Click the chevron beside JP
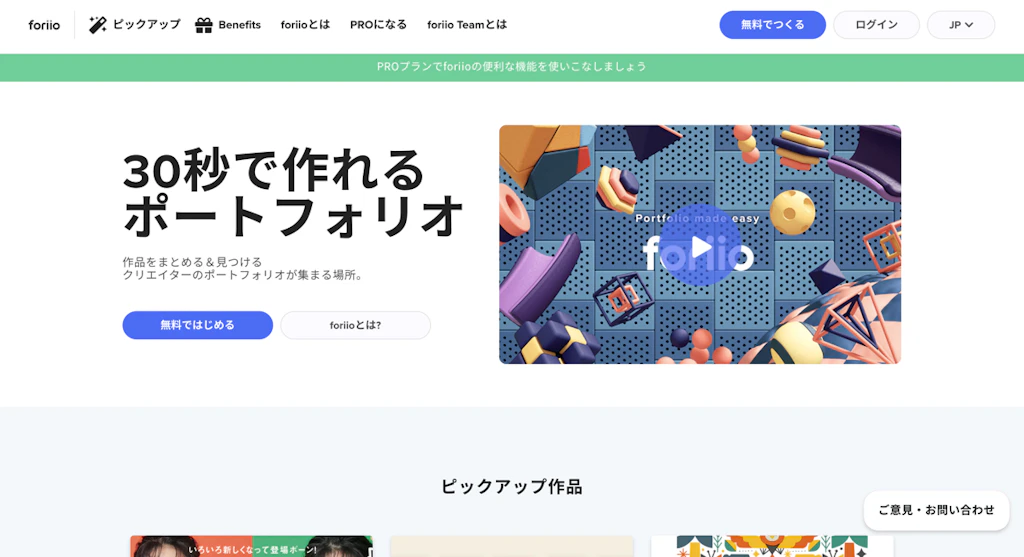 (x=969, y=25)
